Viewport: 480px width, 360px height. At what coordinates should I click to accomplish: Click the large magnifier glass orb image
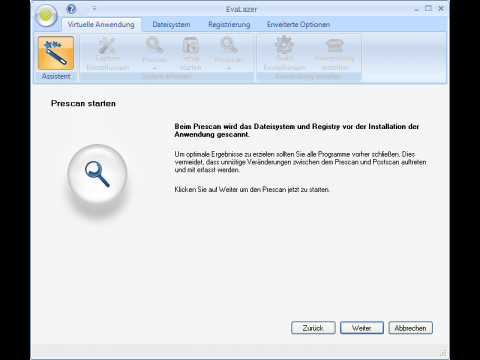click(97, 174)
